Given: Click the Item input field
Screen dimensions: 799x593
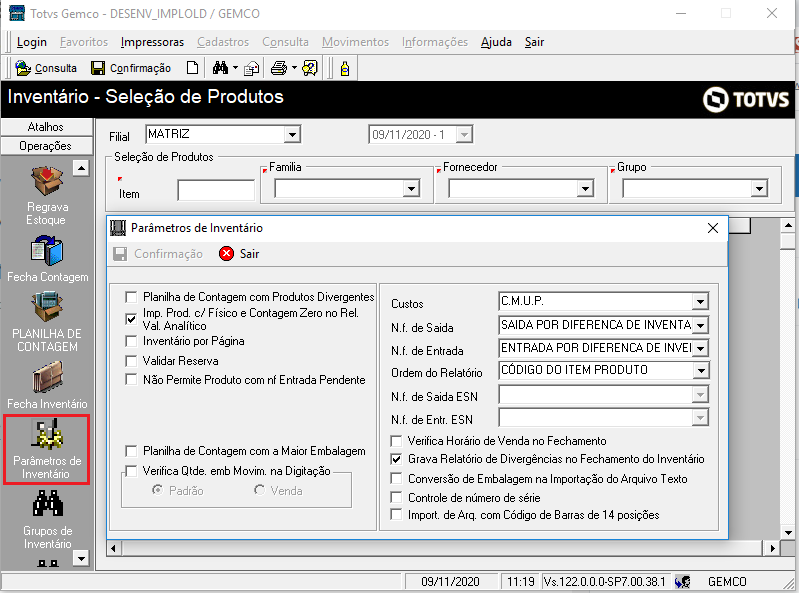Looking at the screenshot, I should (x=216, y=190).
